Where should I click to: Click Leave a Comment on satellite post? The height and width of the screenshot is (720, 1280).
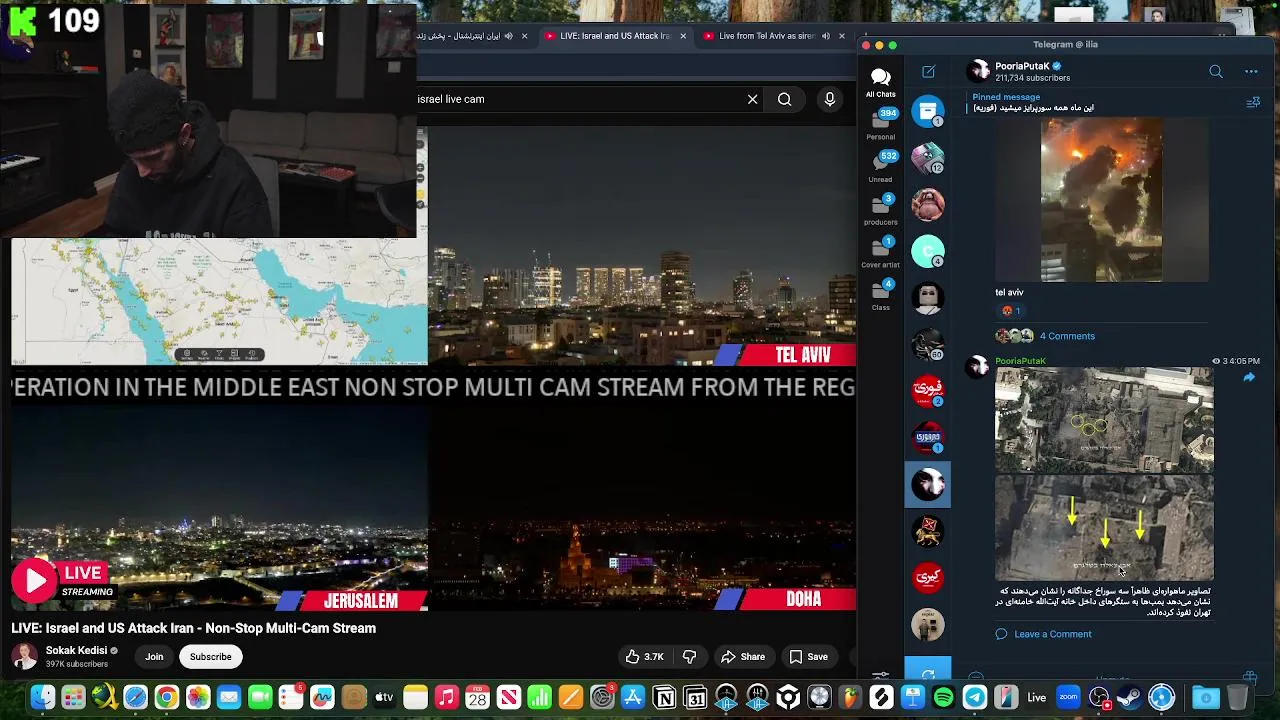[x=1052, y=634]
